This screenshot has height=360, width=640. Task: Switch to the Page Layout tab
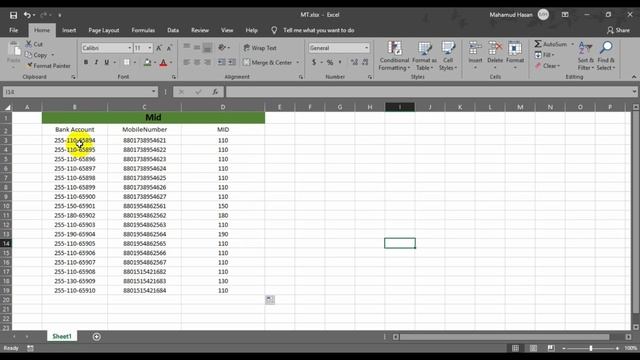click(x=104, y=30)
